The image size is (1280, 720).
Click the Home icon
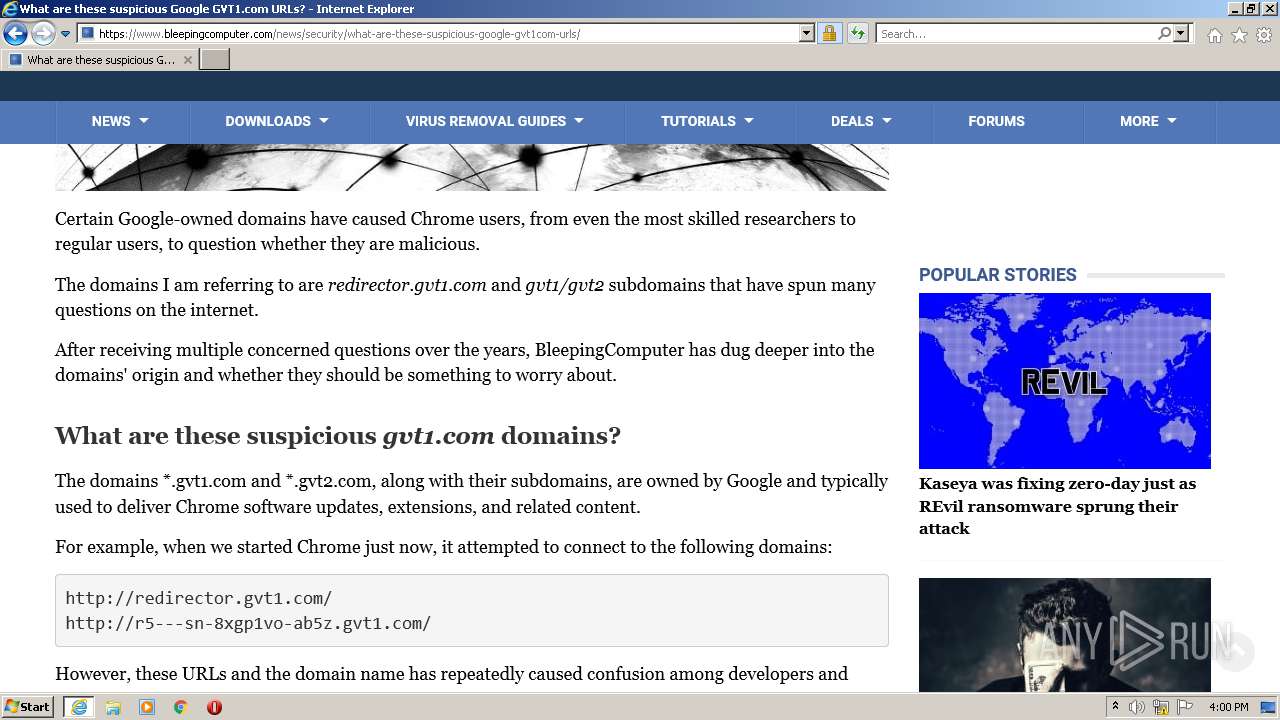[1214, 35]
